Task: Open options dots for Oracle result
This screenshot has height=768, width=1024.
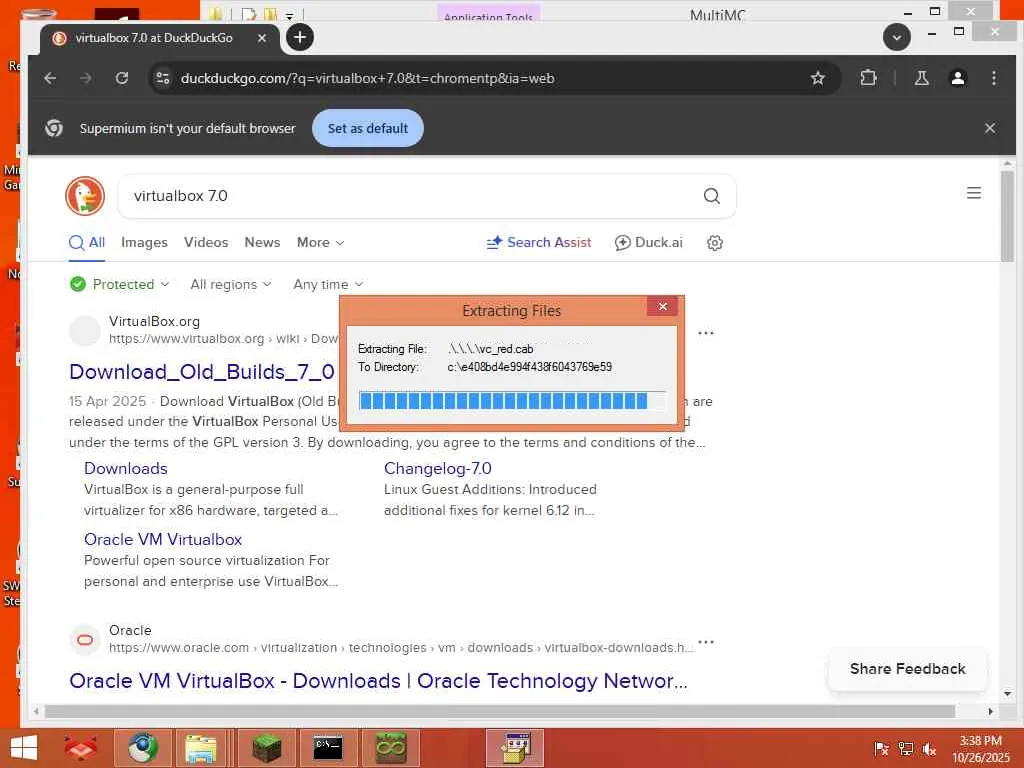Action: (705, 642)
